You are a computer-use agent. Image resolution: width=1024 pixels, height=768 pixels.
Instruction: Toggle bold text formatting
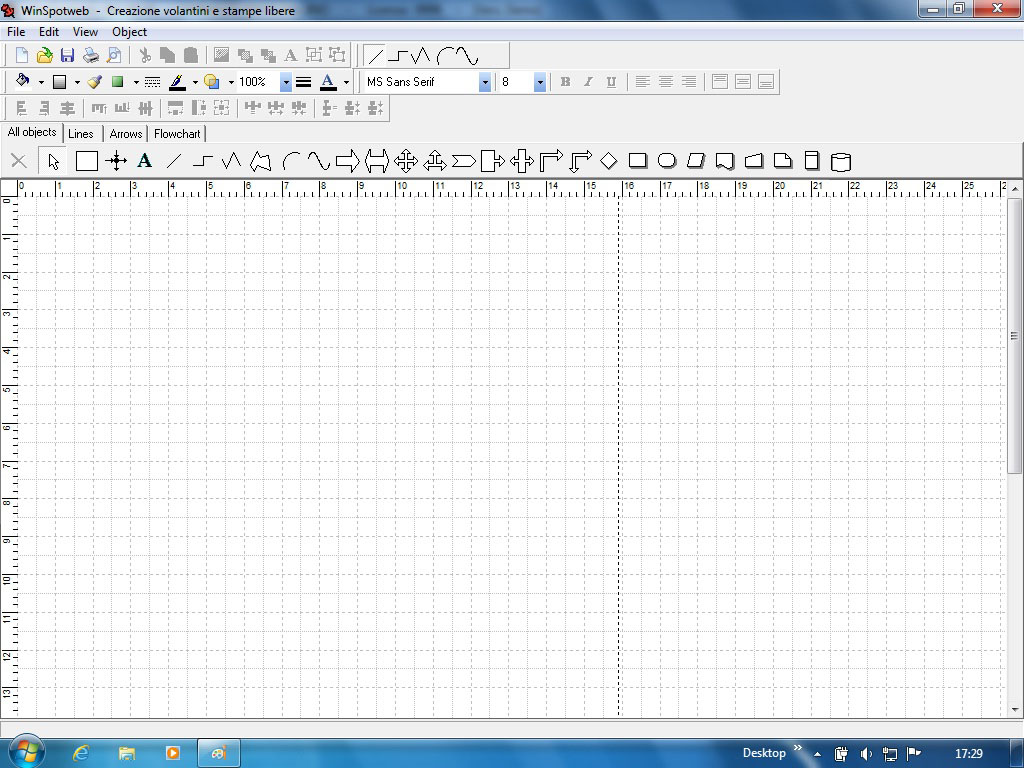[x=565, y=82]
